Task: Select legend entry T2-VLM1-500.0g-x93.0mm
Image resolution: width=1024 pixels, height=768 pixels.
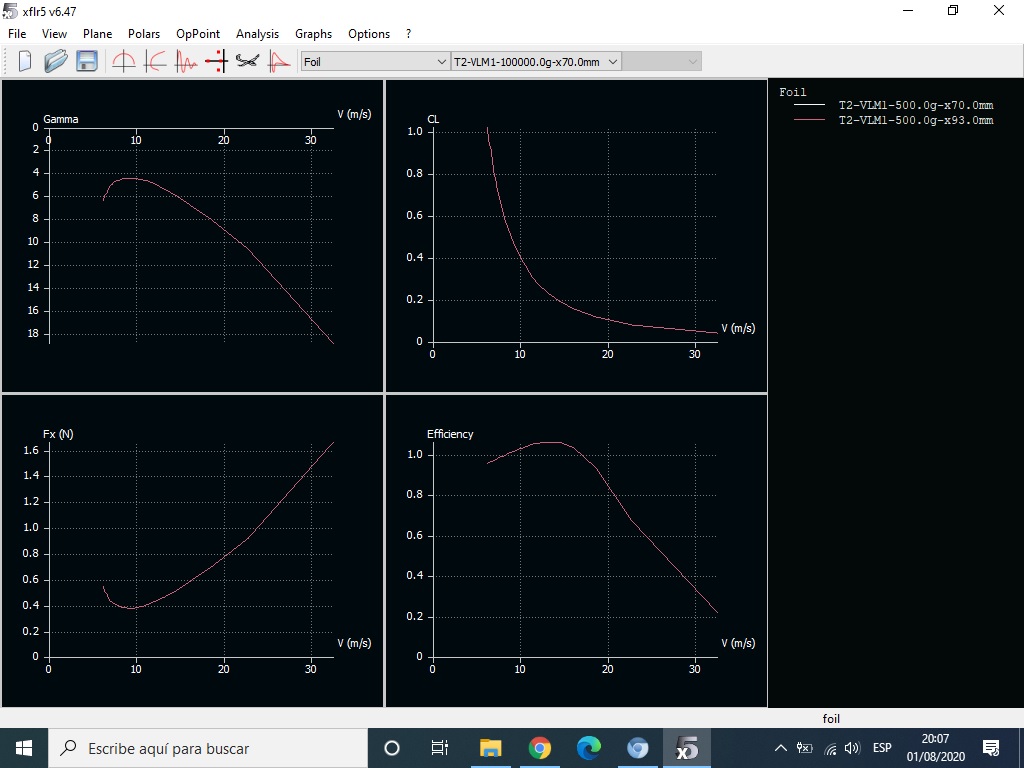Action: [x=916, y=120]
